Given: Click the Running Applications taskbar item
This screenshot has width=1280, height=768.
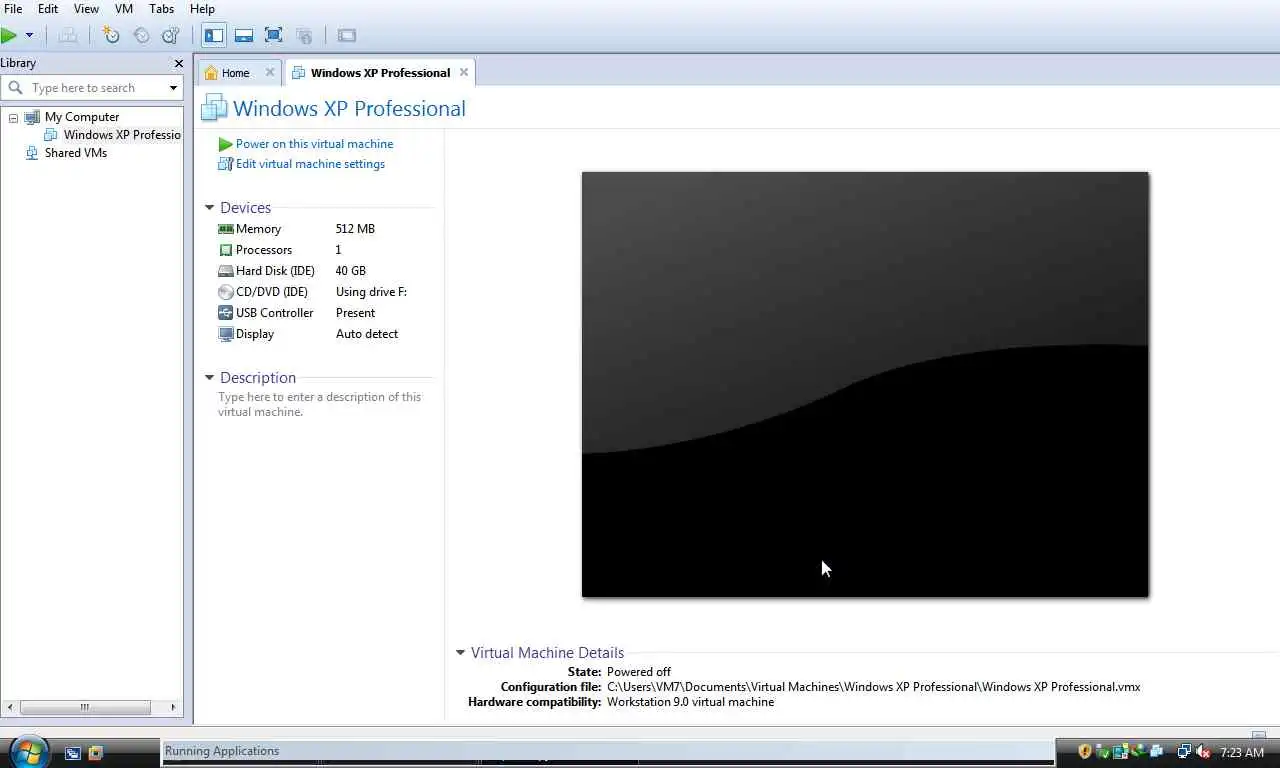Looking at the screenshot, I should coord(608,752).
